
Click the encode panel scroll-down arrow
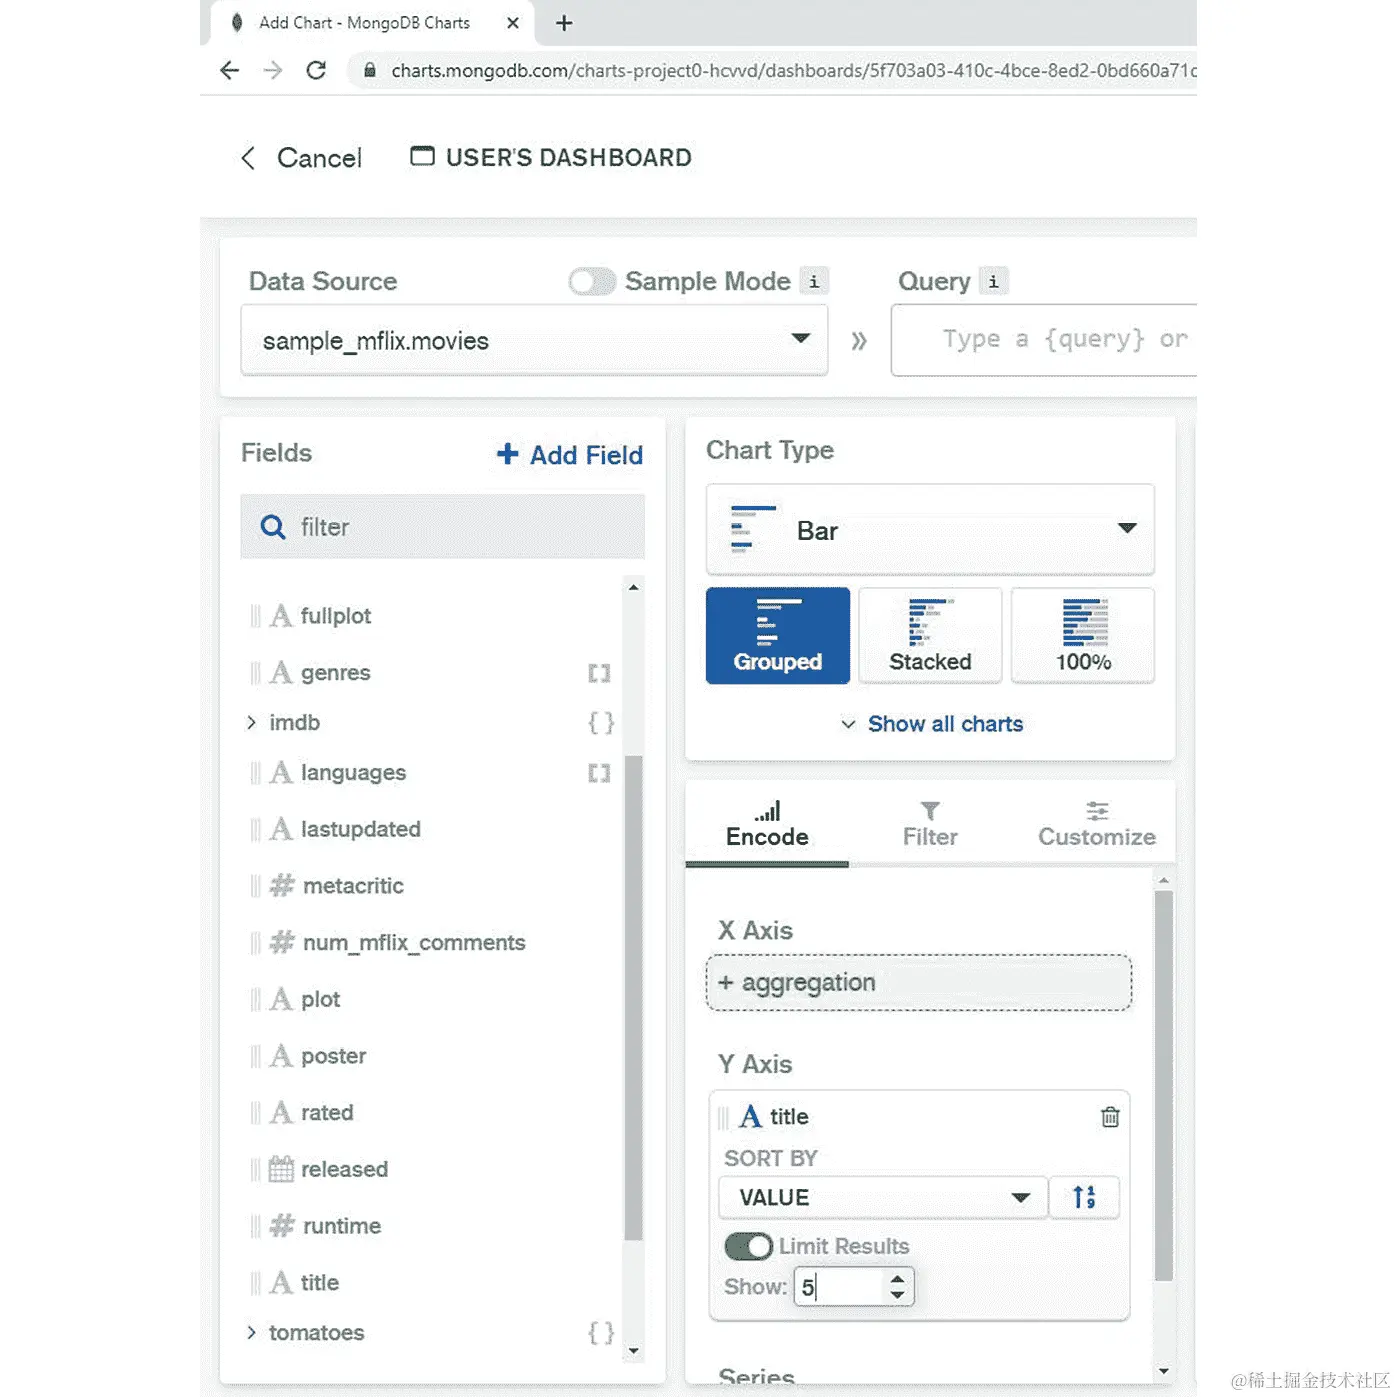(x=1163, y=1371)
